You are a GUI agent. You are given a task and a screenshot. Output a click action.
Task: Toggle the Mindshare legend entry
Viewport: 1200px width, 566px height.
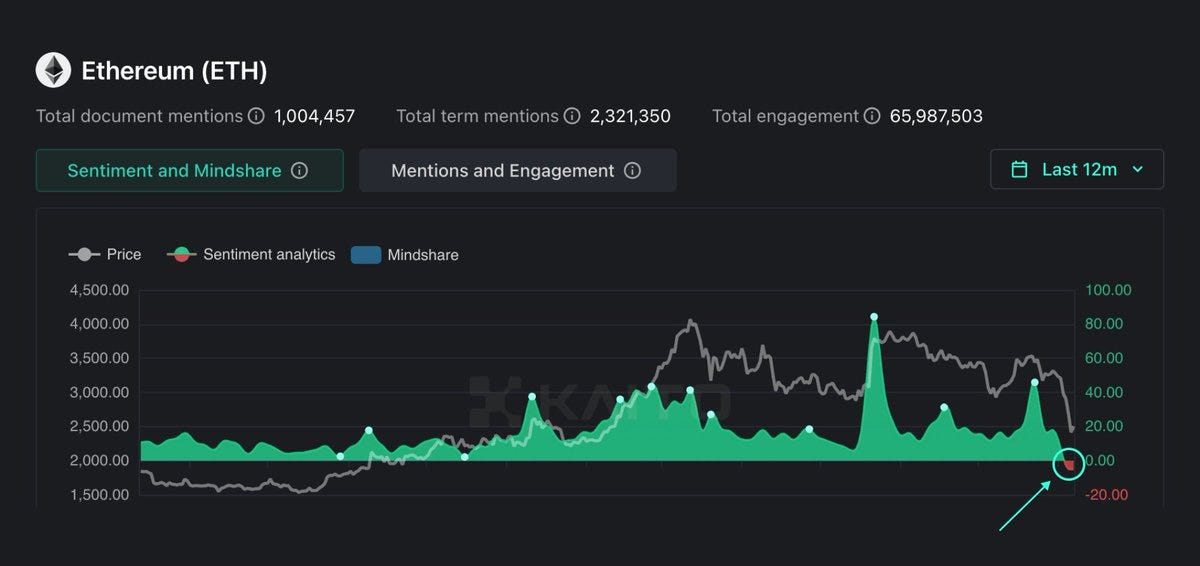pos(405,255)
